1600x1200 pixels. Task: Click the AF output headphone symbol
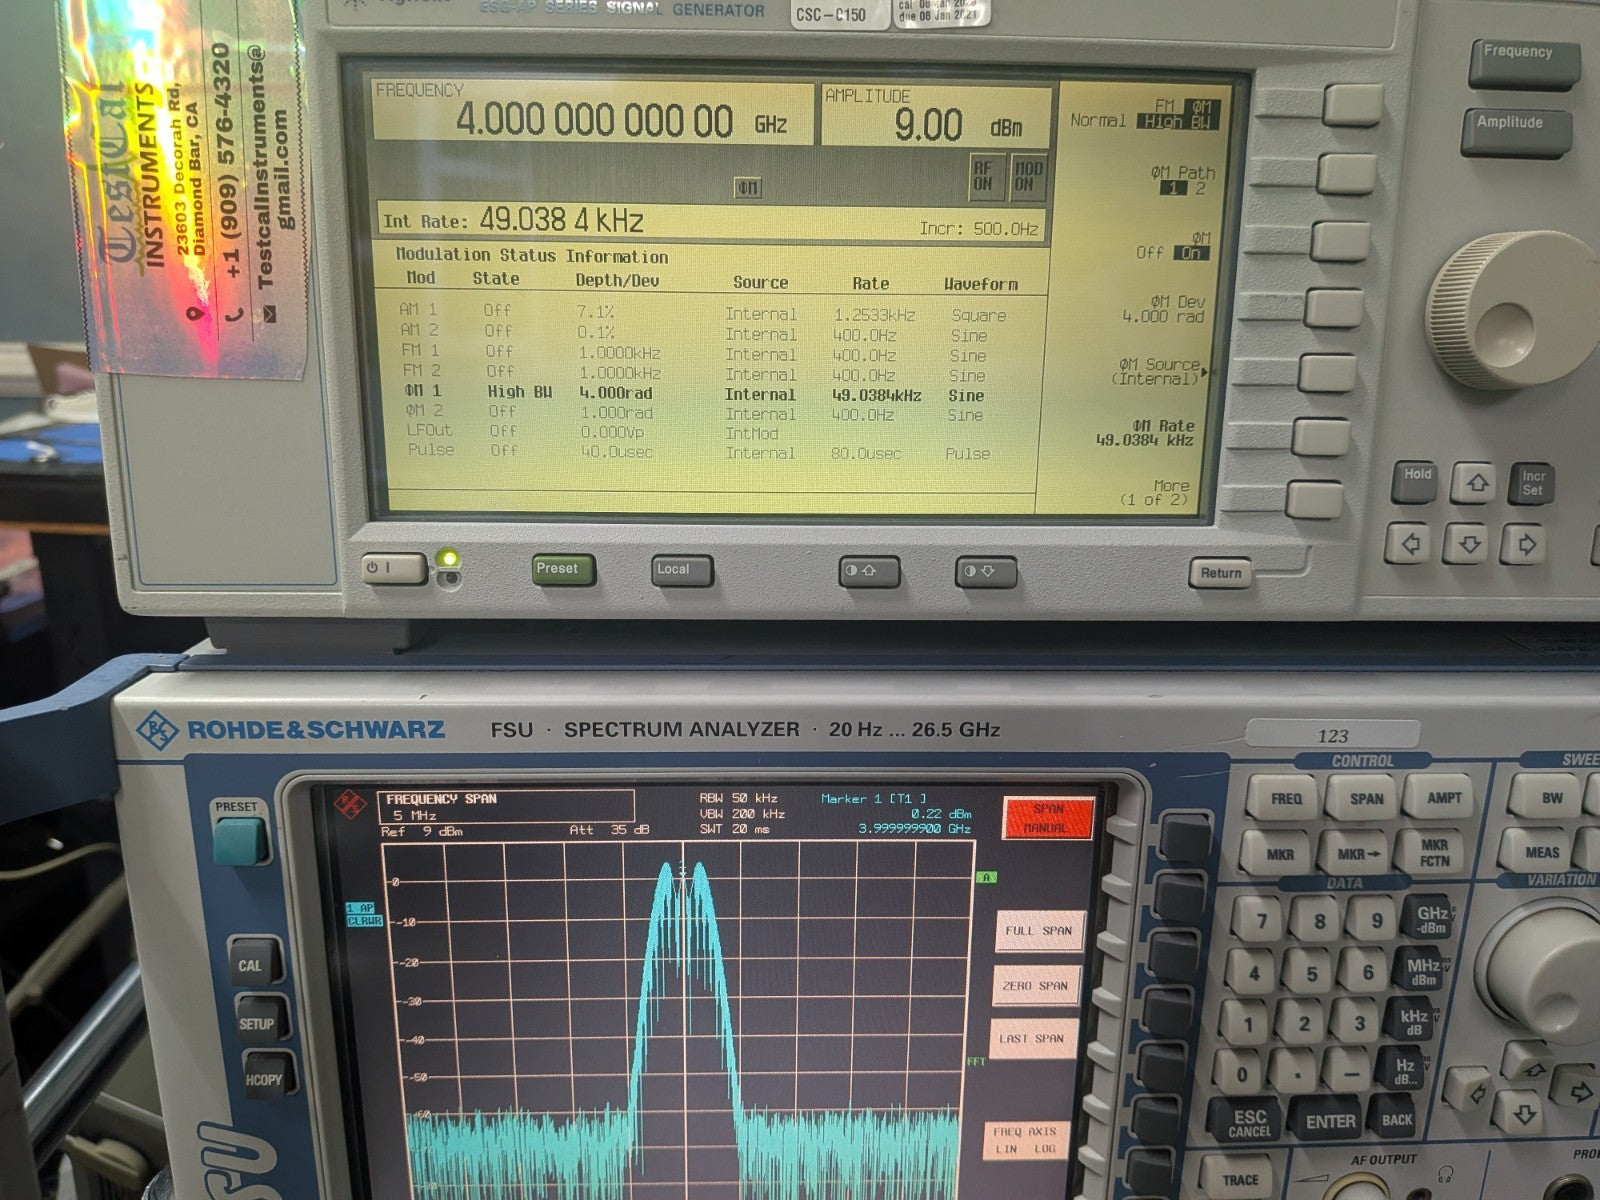tap(1444, 1174)
